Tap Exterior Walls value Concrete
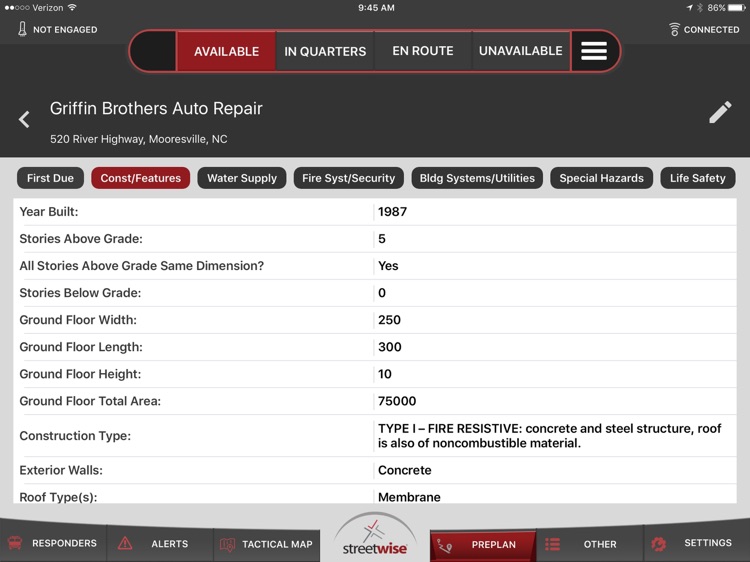This screenshot has height=562, width=750. [405, 470]
